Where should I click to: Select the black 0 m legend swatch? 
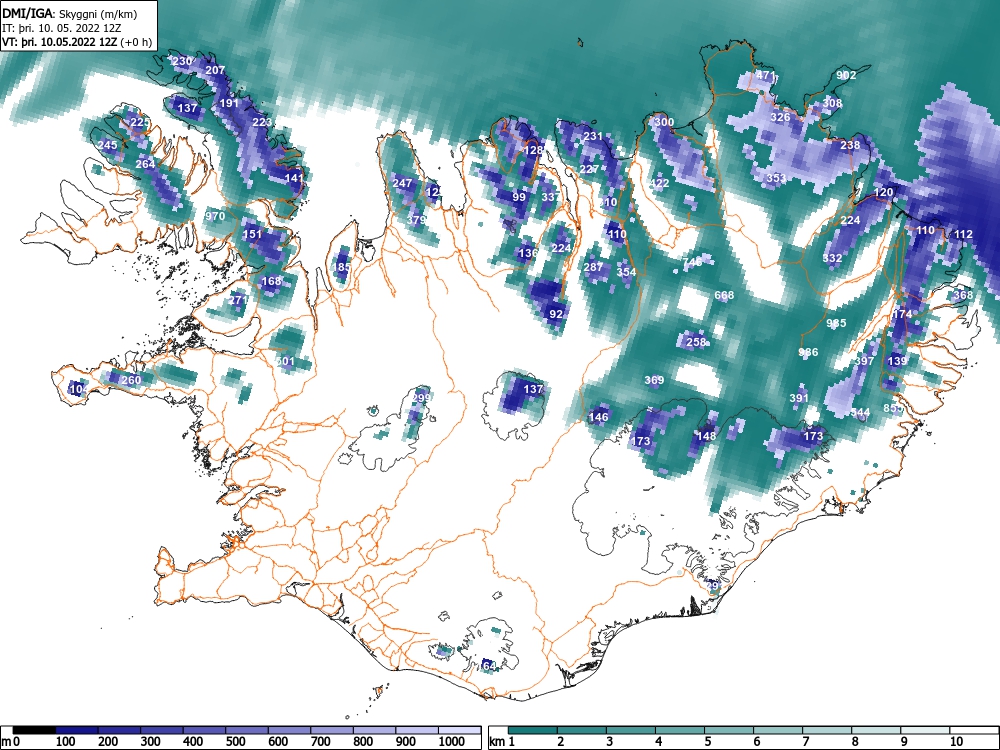(34, 730)
